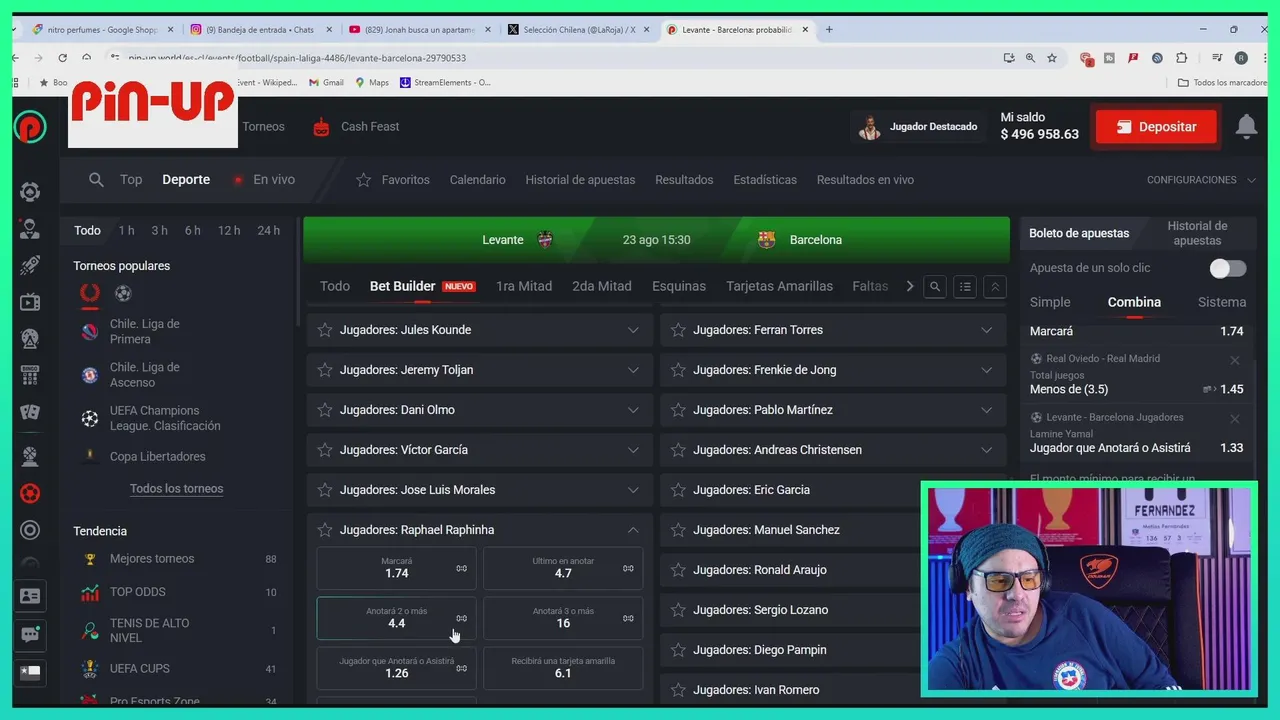Open the cards sidebar icon

pos(30,412)
